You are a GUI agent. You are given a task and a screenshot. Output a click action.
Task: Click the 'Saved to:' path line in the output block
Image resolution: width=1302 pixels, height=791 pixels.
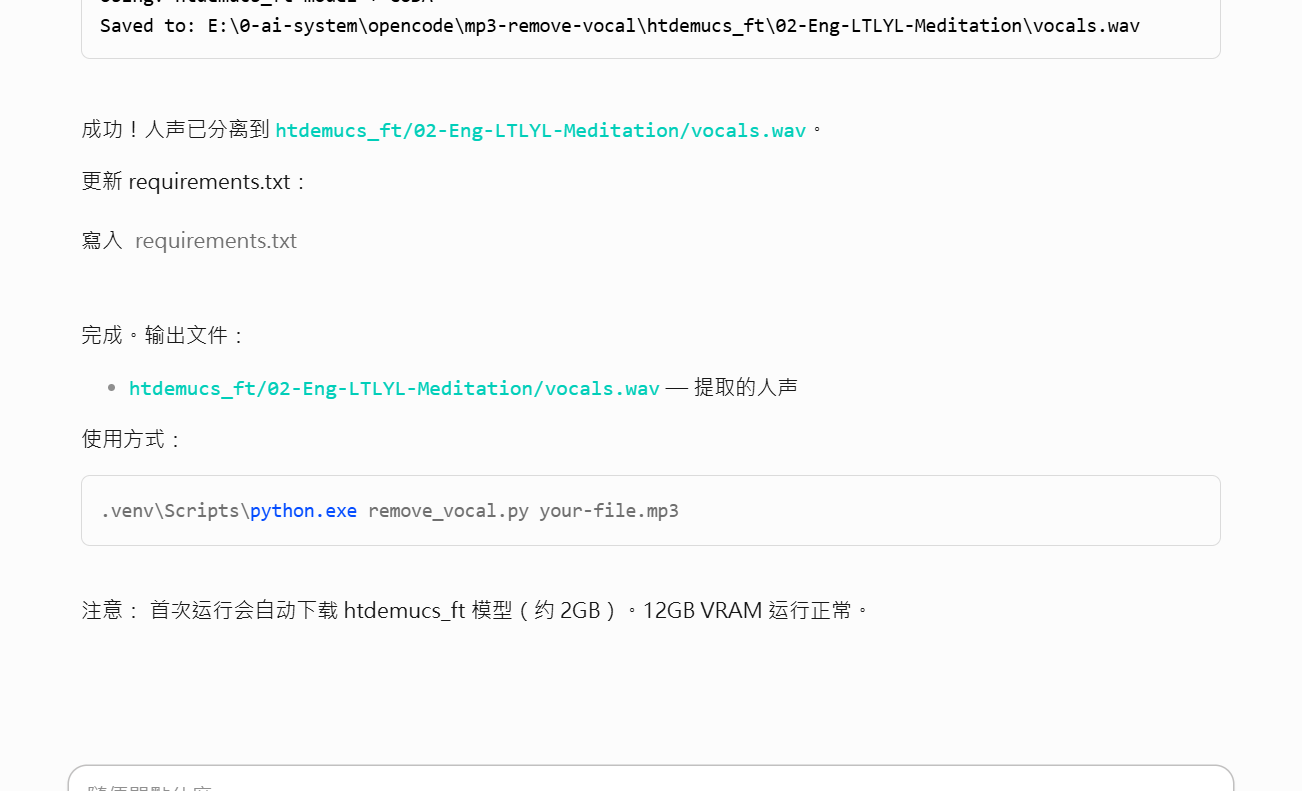(x=619, y=25)
